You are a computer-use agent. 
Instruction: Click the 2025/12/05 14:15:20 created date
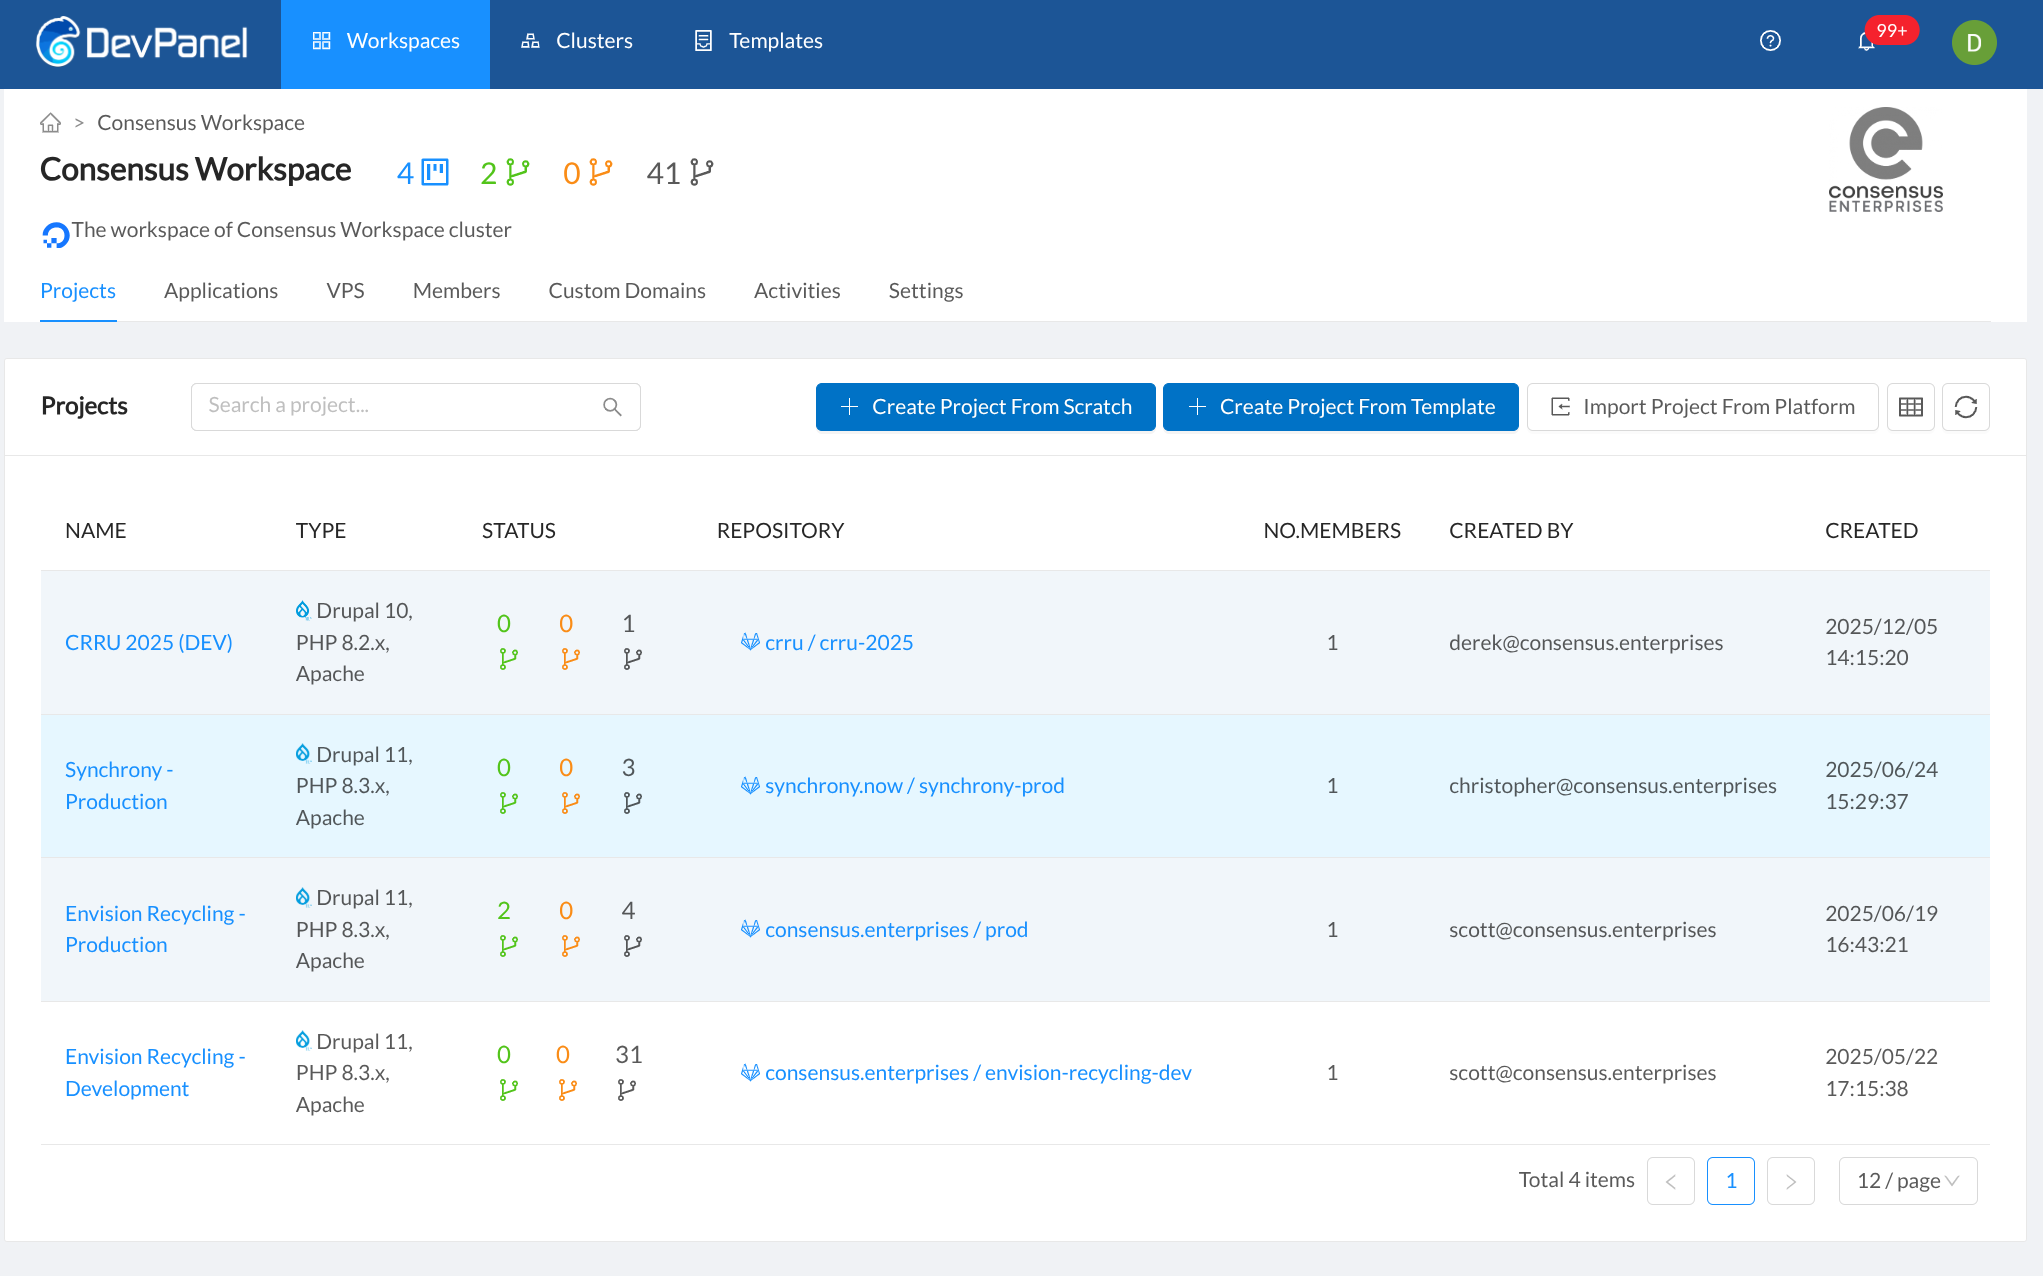1881,642
